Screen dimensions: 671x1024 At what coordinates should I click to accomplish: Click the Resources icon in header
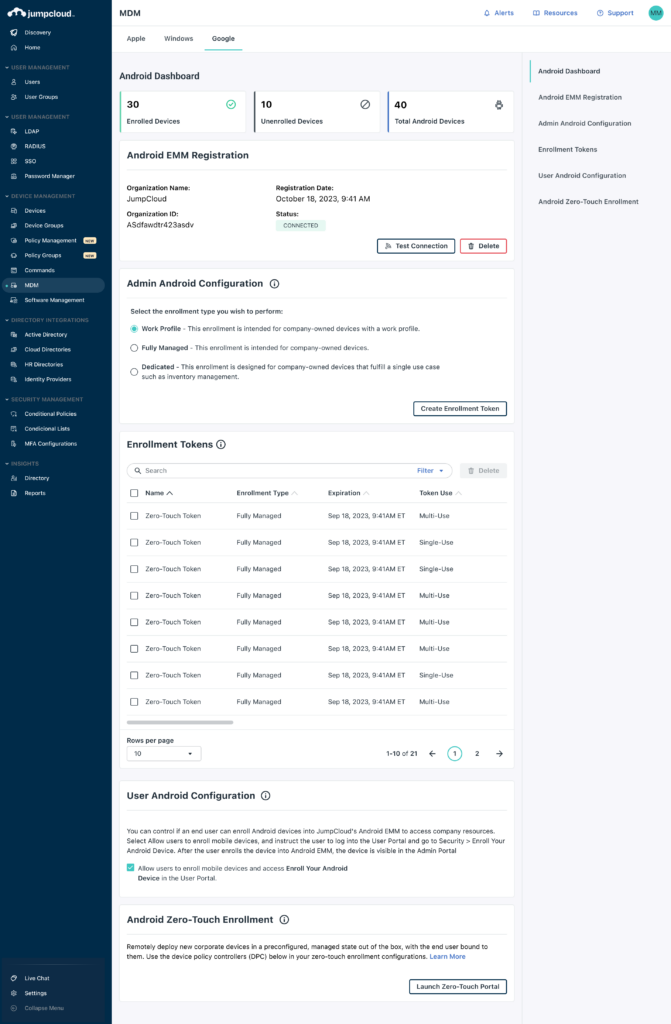coord(536,13)
